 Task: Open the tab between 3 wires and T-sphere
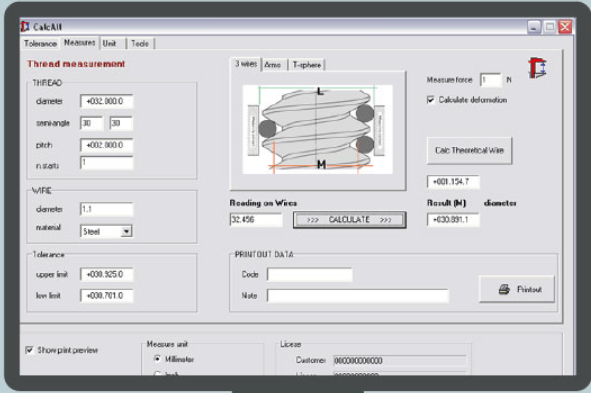point(273,65)
